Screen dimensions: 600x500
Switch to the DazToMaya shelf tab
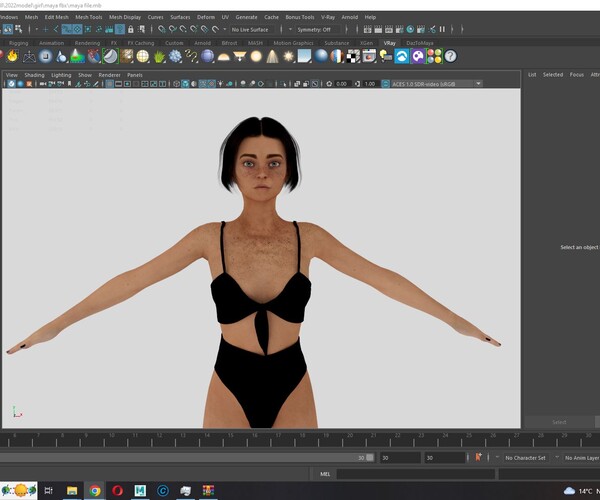coord(420,43)
